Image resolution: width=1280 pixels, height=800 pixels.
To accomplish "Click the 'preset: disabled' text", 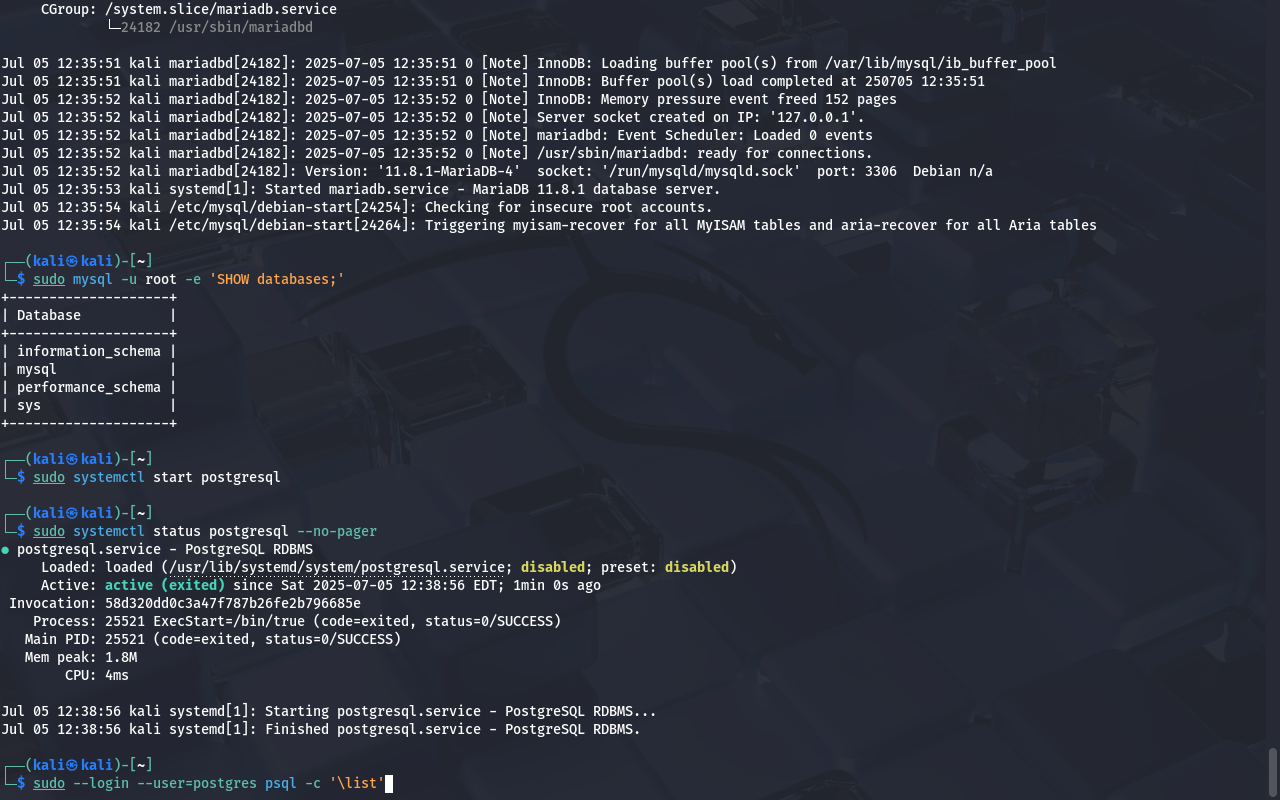I will point(665,567).
